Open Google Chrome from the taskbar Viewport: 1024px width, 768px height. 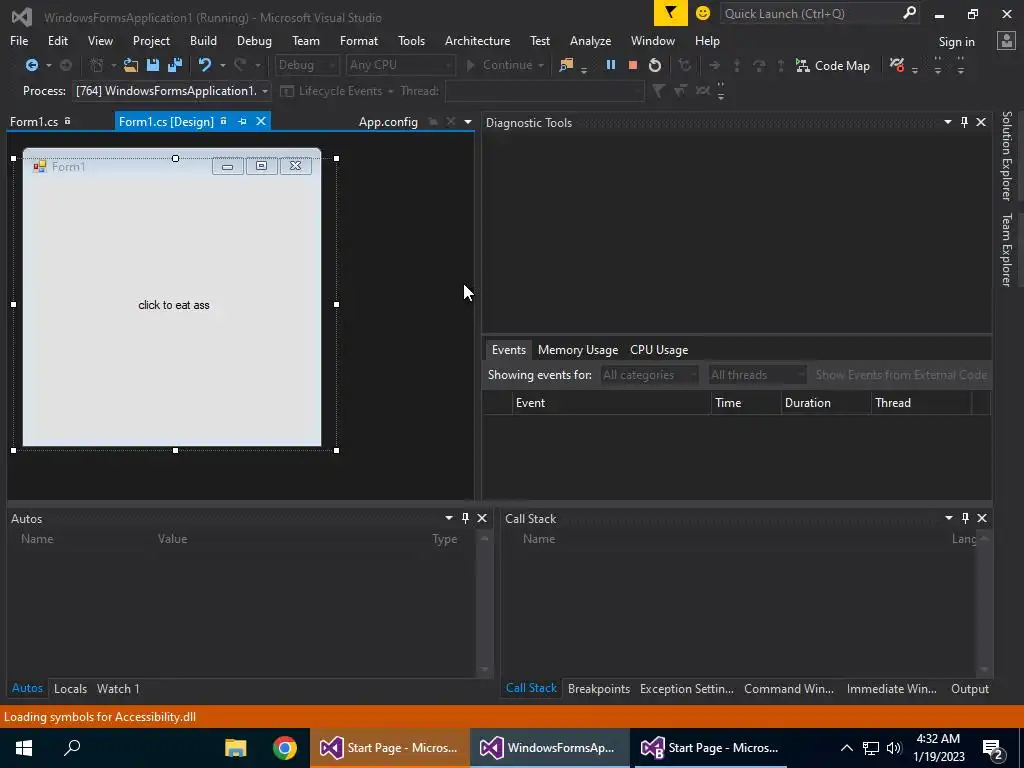coord(285,748)
